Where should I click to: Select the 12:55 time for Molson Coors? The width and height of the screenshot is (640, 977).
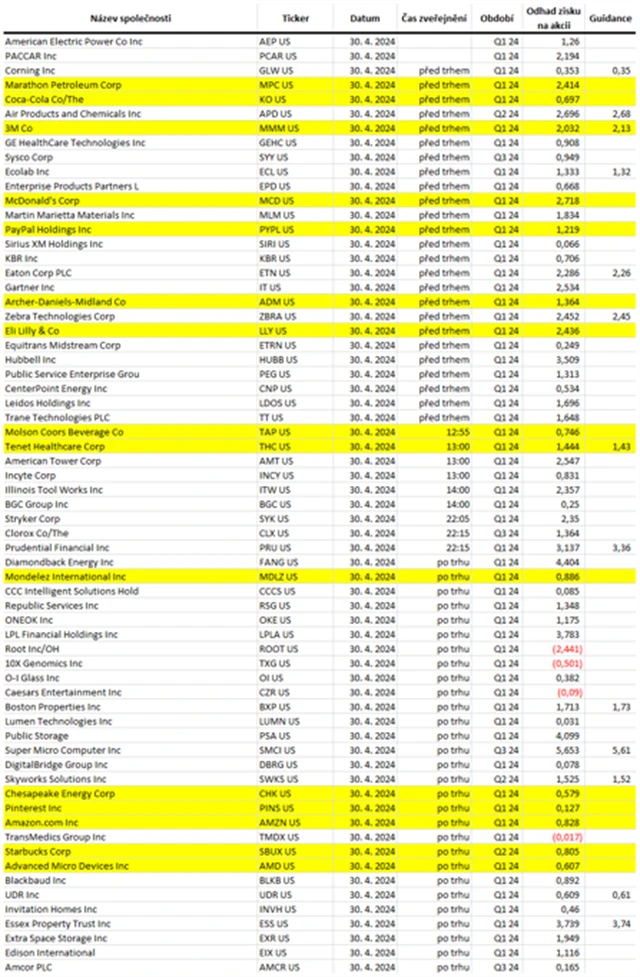point(458,432)
